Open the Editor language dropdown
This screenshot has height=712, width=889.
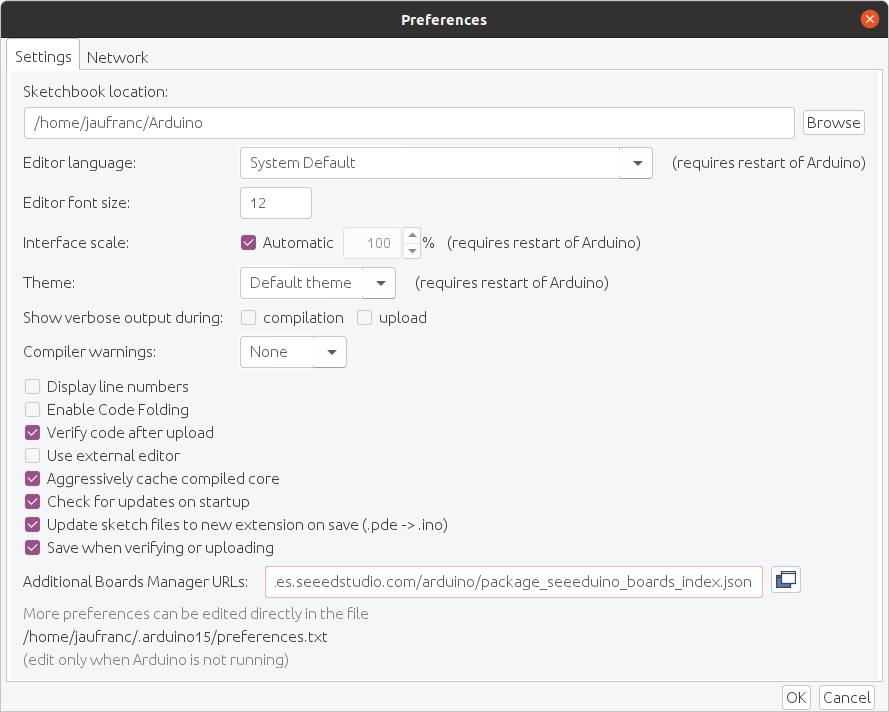tap(446, 163)
